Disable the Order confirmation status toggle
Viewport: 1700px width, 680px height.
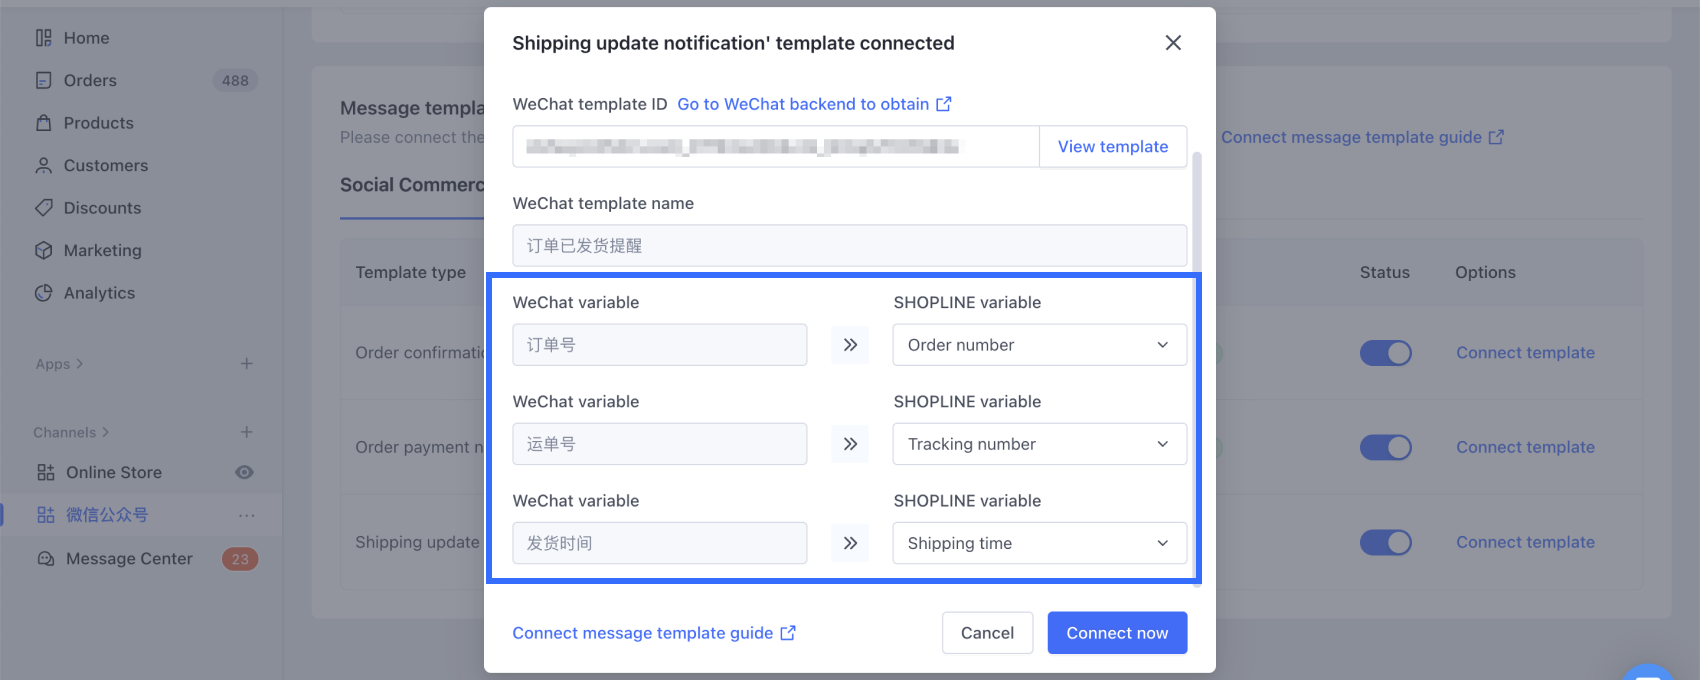pyautogui.click(x=1385, y=353)
